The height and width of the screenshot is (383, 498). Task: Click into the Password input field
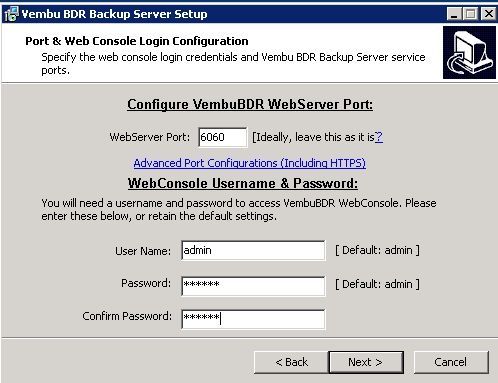(253, 286)
